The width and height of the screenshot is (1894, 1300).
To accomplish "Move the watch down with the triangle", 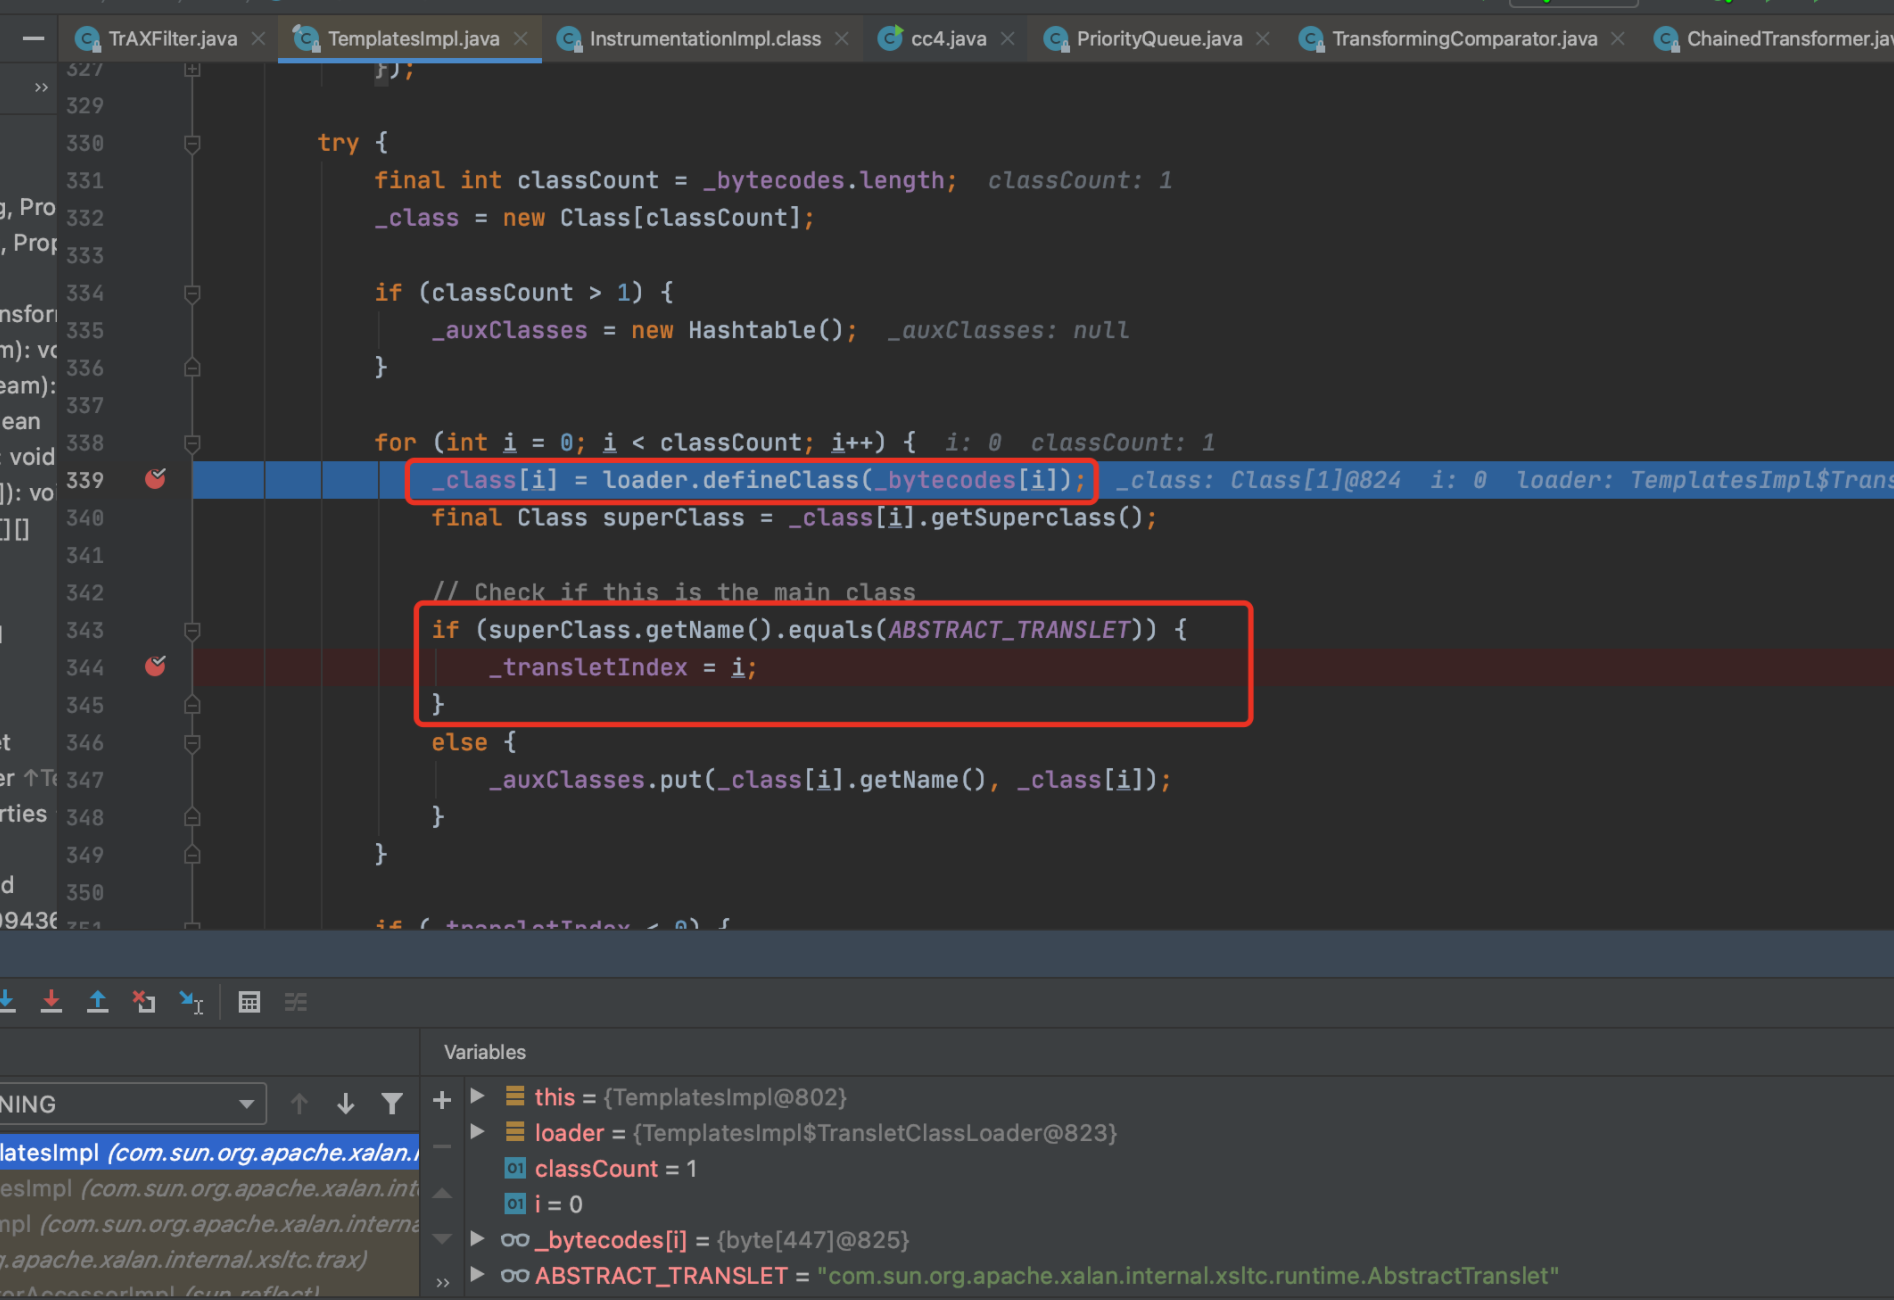I will point(442,1238).
